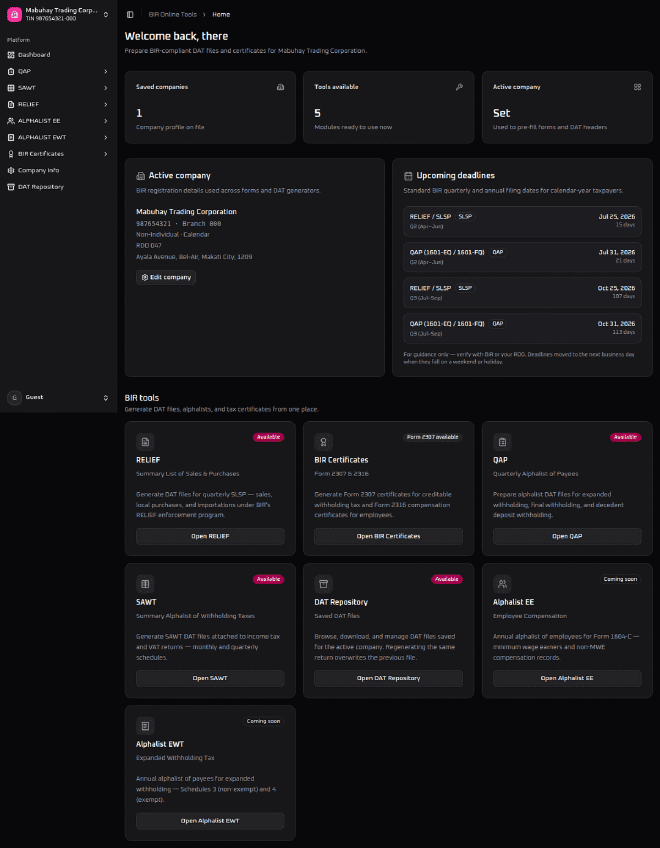Click the Edit company button
The image size is (660, 848).
click(166, 277)
